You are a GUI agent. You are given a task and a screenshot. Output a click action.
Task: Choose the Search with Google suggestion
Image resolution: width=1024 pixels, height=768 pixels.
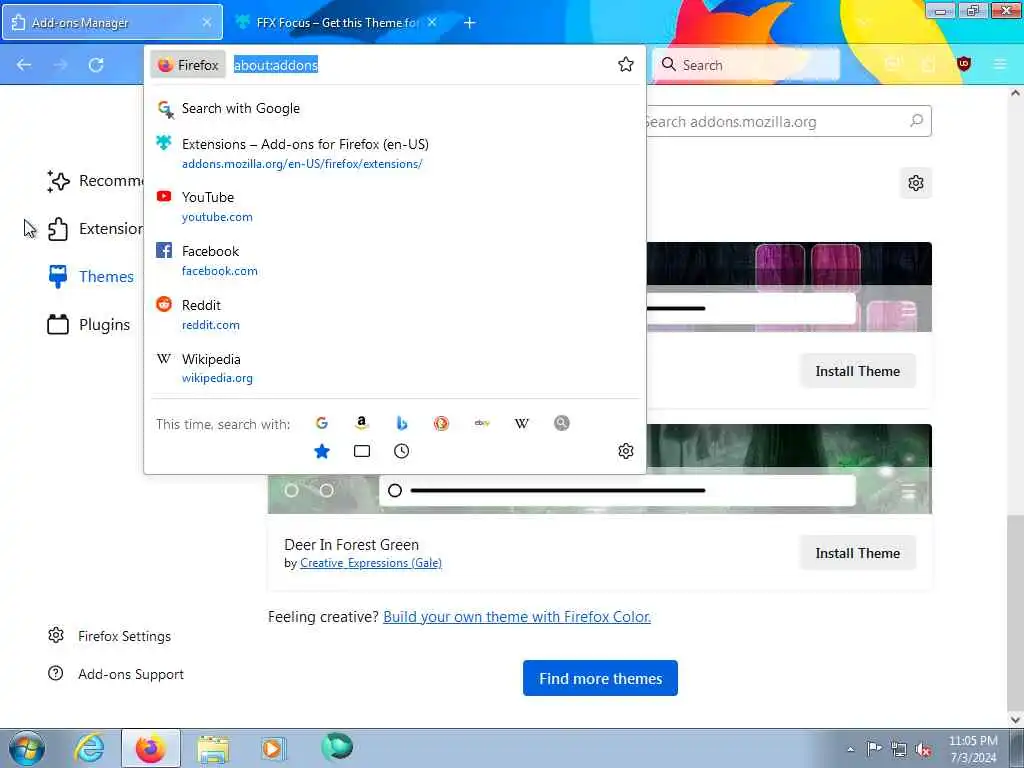pos(395,108)
